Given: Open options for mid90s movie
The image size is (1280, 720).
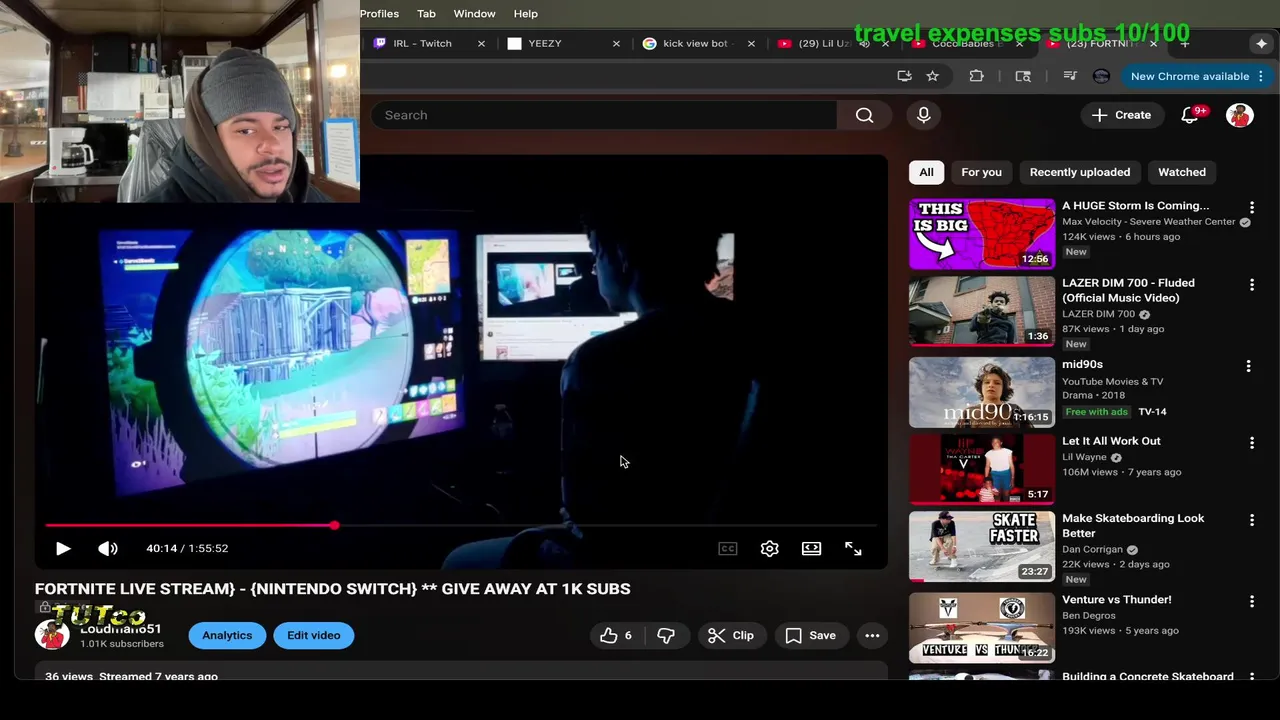Looking at the screenshot, I should pos(1248,366).
